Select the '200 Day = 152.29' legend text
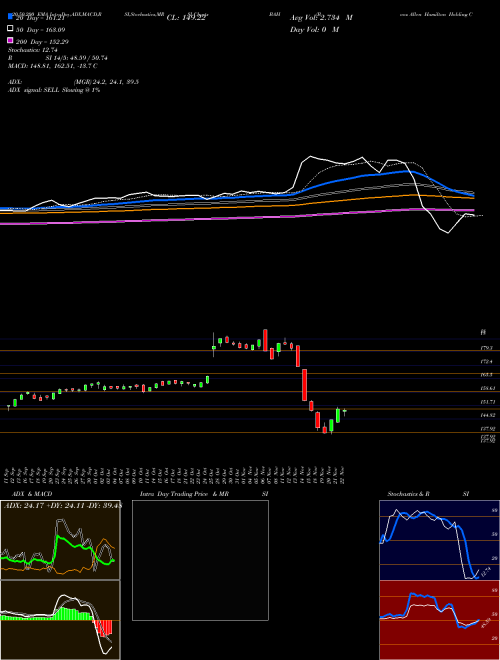Image resolution: width=500 pixels, height=660 pixels. [x=42, y=42]
